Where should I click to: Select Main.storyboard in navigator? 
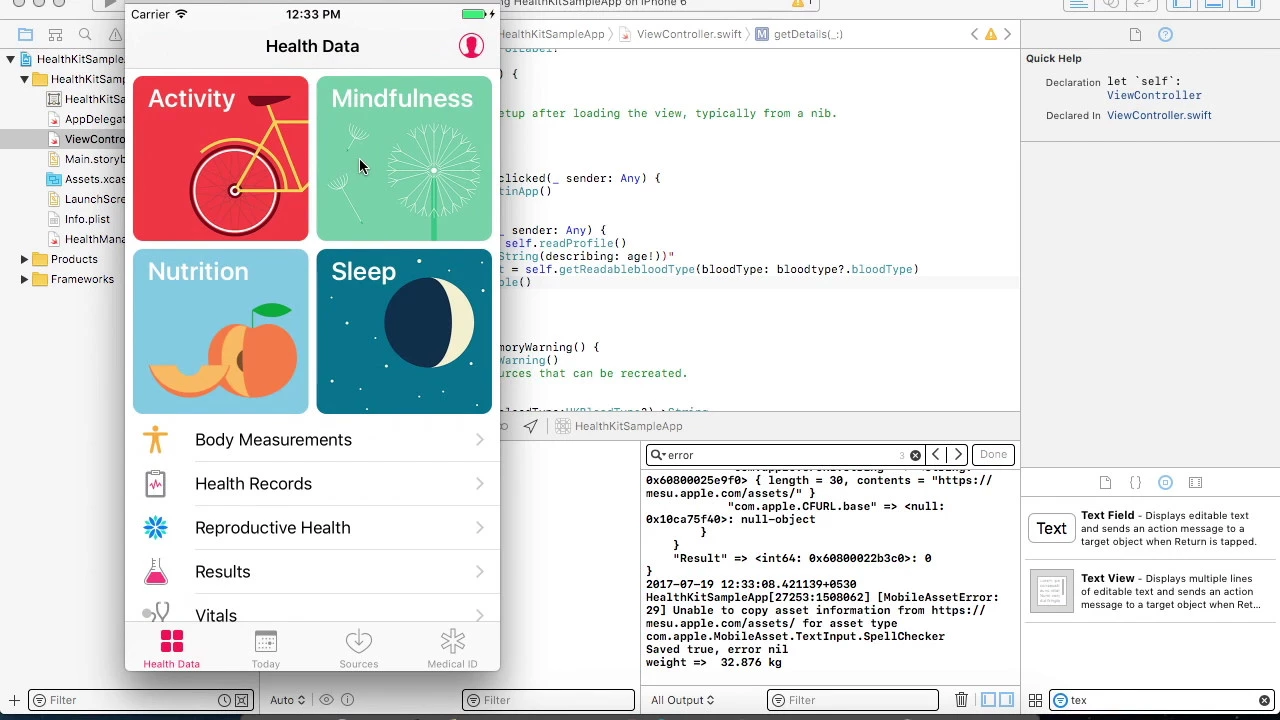(86, 159)
